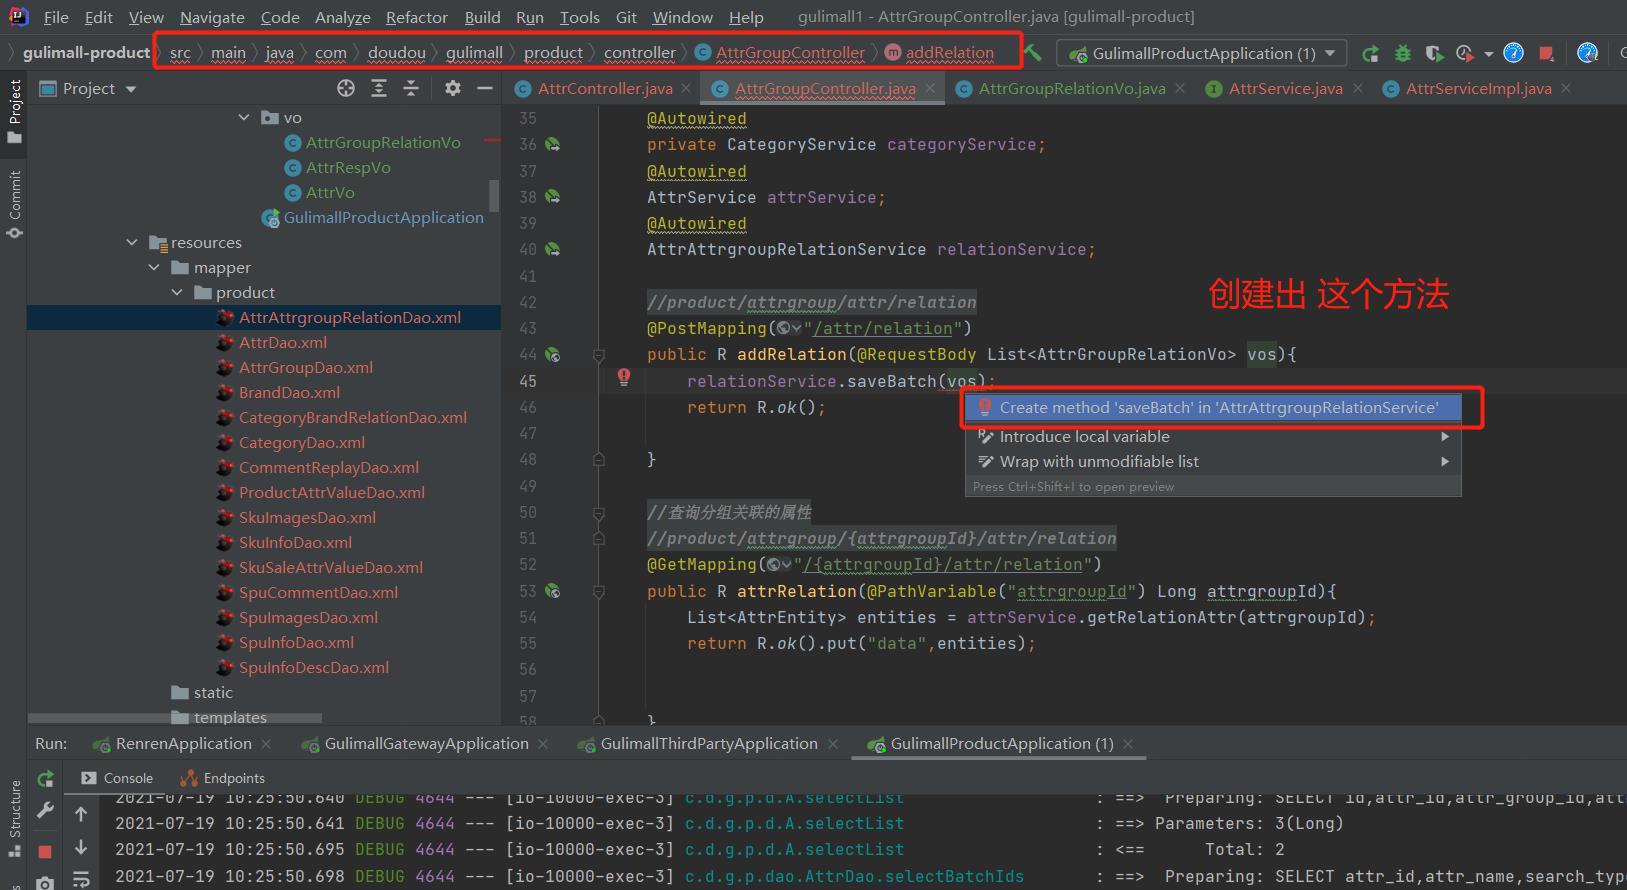Click the locate target icon in Project panel
This screenshot has height=890, width=1627.
pos(346,88)
